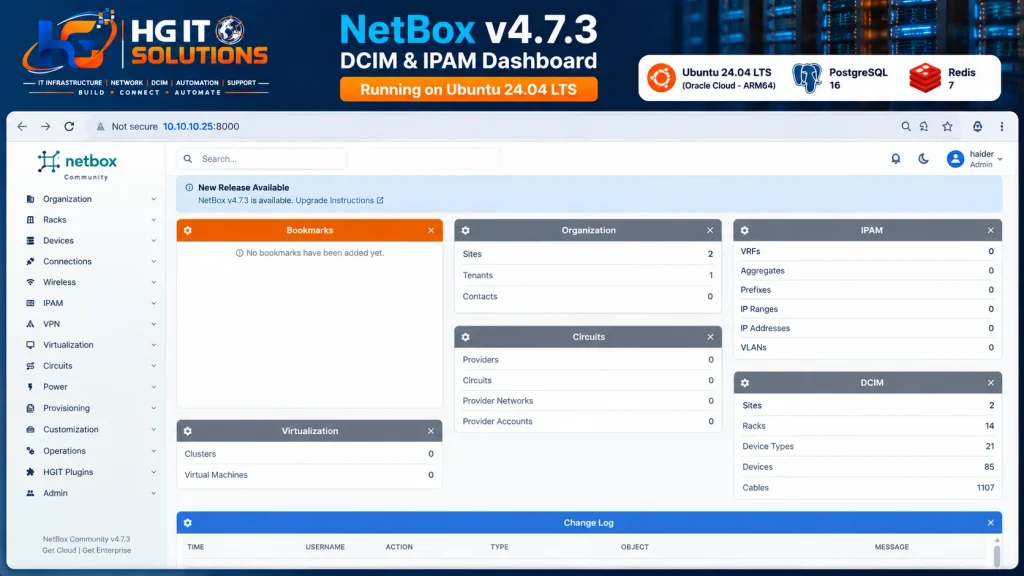1024x576 pixels.
Task: Open Contacts in the Organization widget
Action: click(480, 296)
